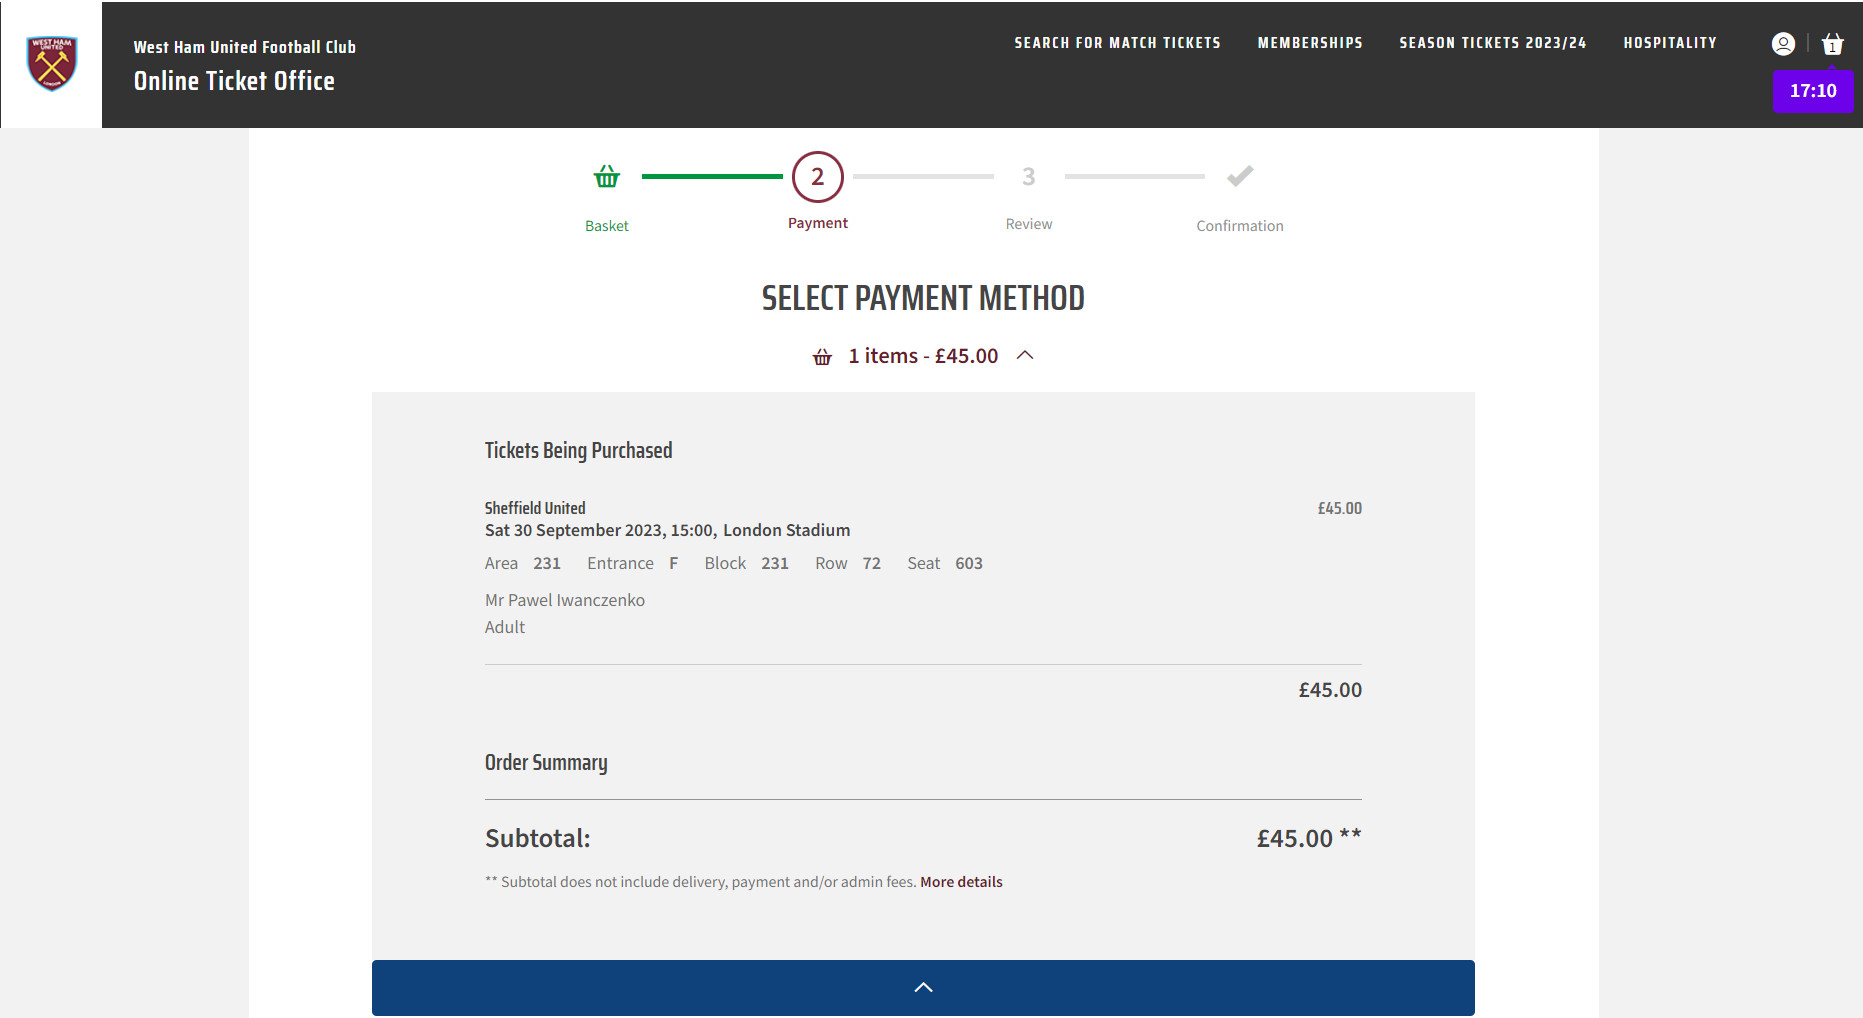Open the More details link
The image size is (1863, 1018).
[x=961, y=882]
